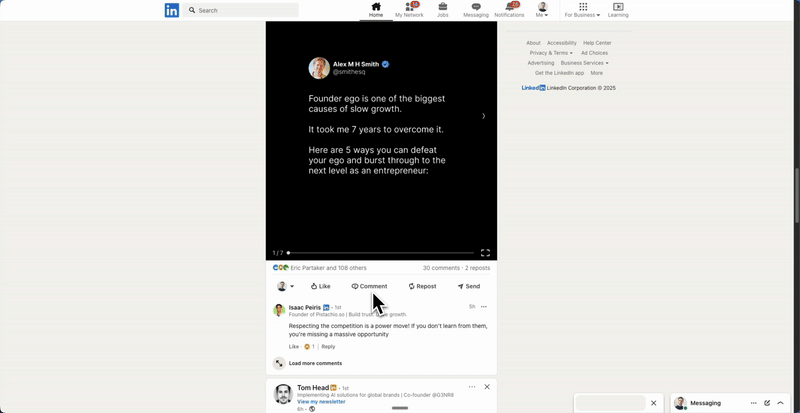The height and width of the screenshot is (413, 800).
Task: Open the reactions list for Eric Partaker and others
Action: tap(320, 268)
